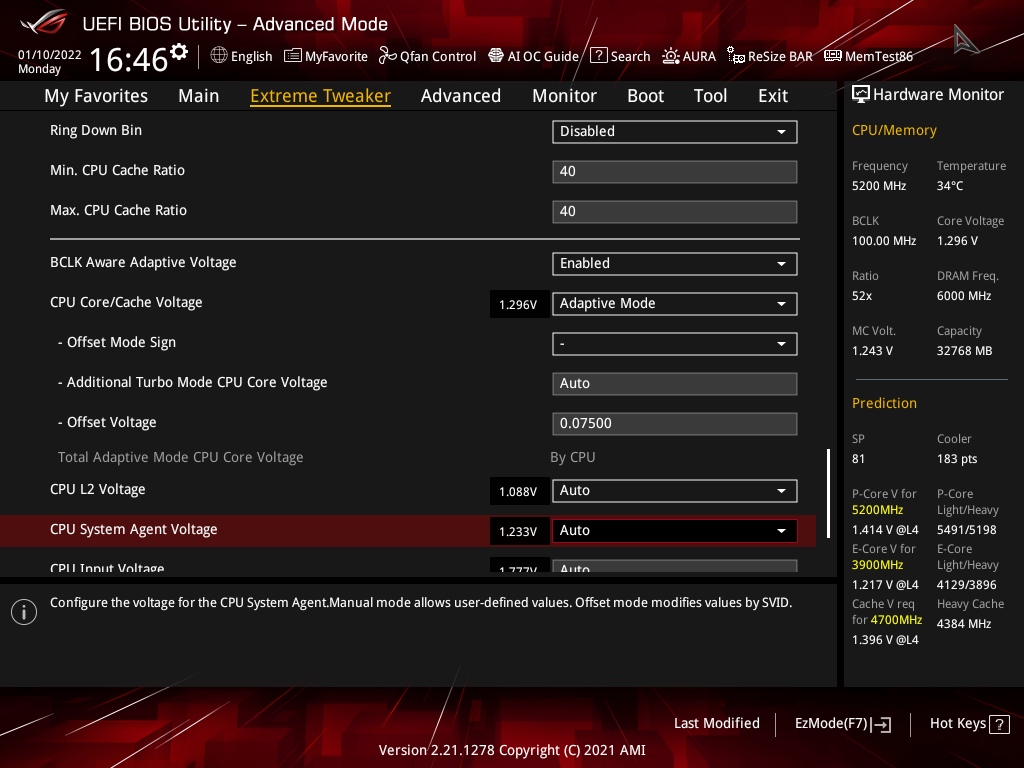
Task: Open Hot Keys question-mark icon
Action: 999,724
